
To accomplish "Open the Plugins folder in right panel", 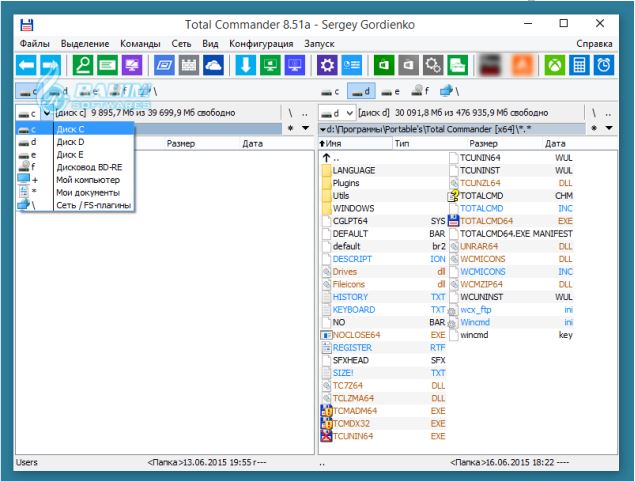I will pyautogui.click(x=347, y=183).
